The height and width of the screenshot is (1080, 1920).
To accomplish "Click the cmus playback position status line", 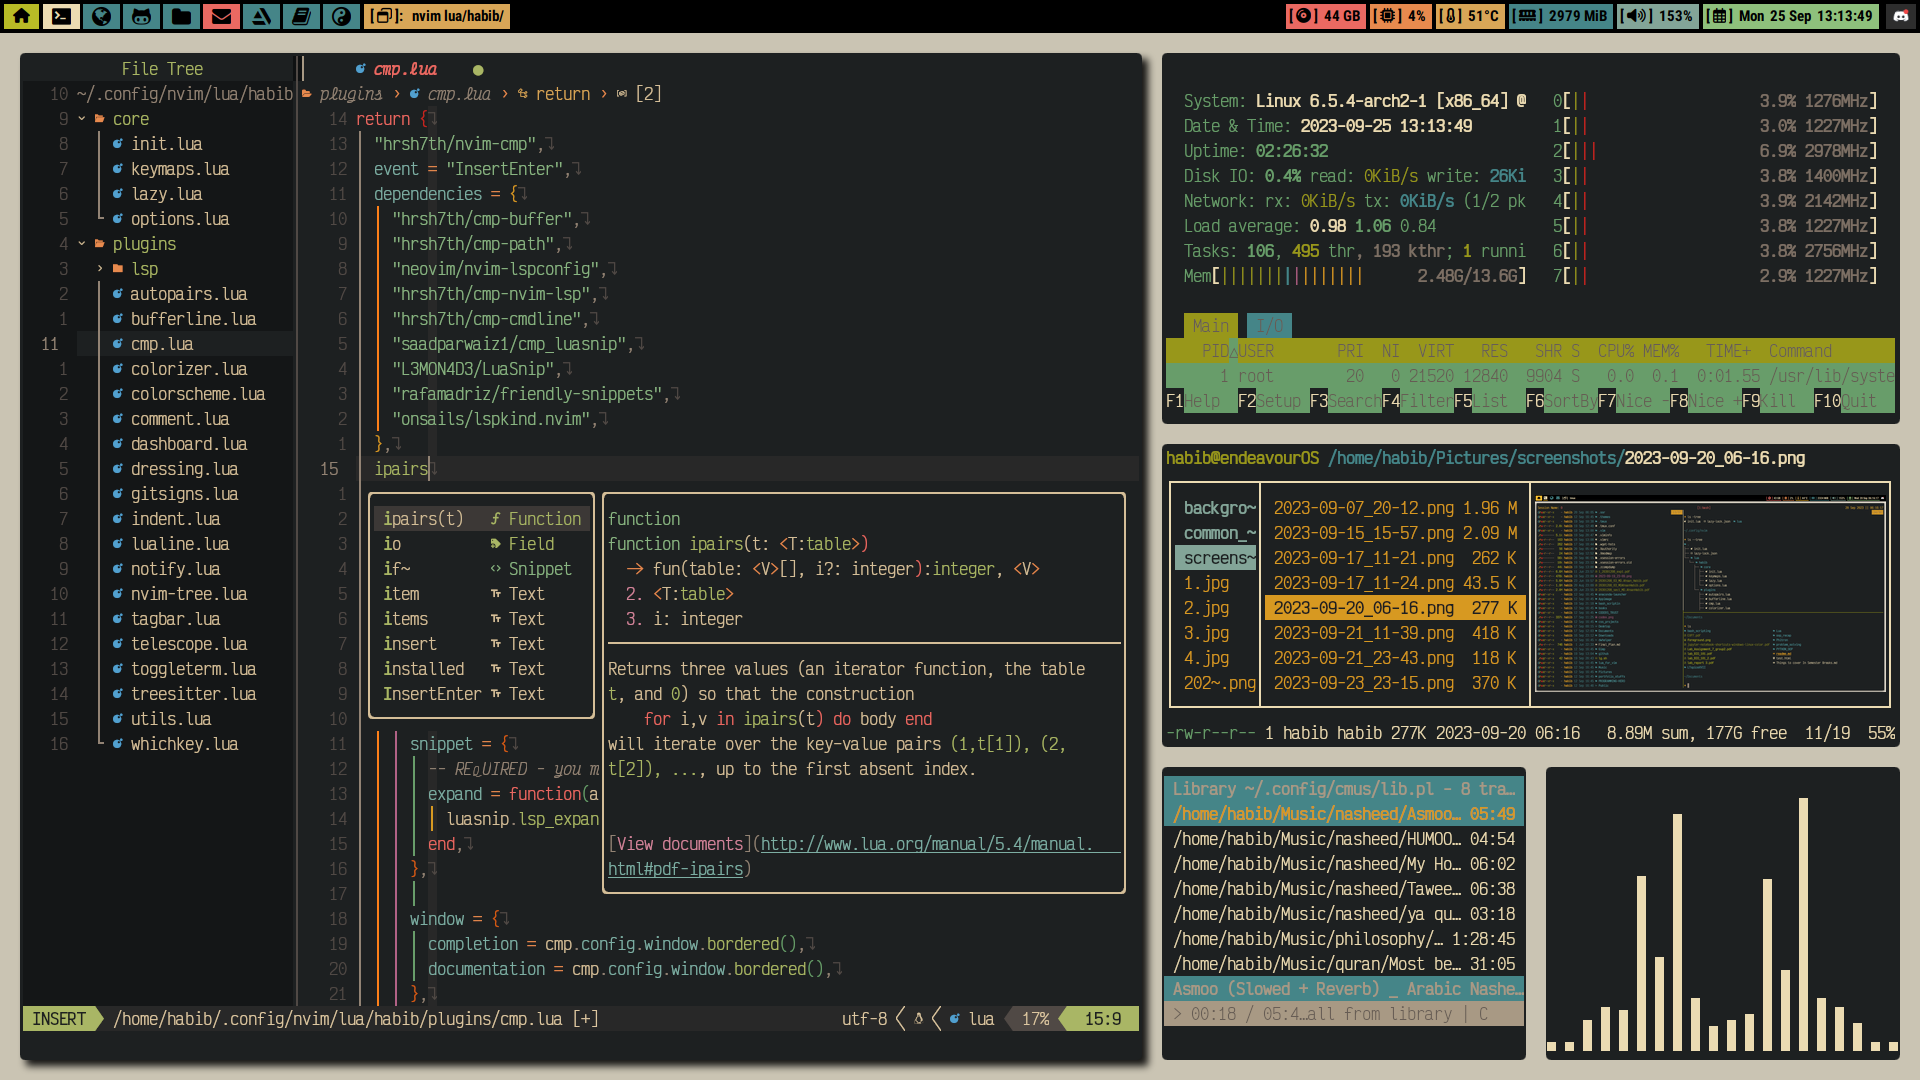I will click(x=1343, y=1014).
